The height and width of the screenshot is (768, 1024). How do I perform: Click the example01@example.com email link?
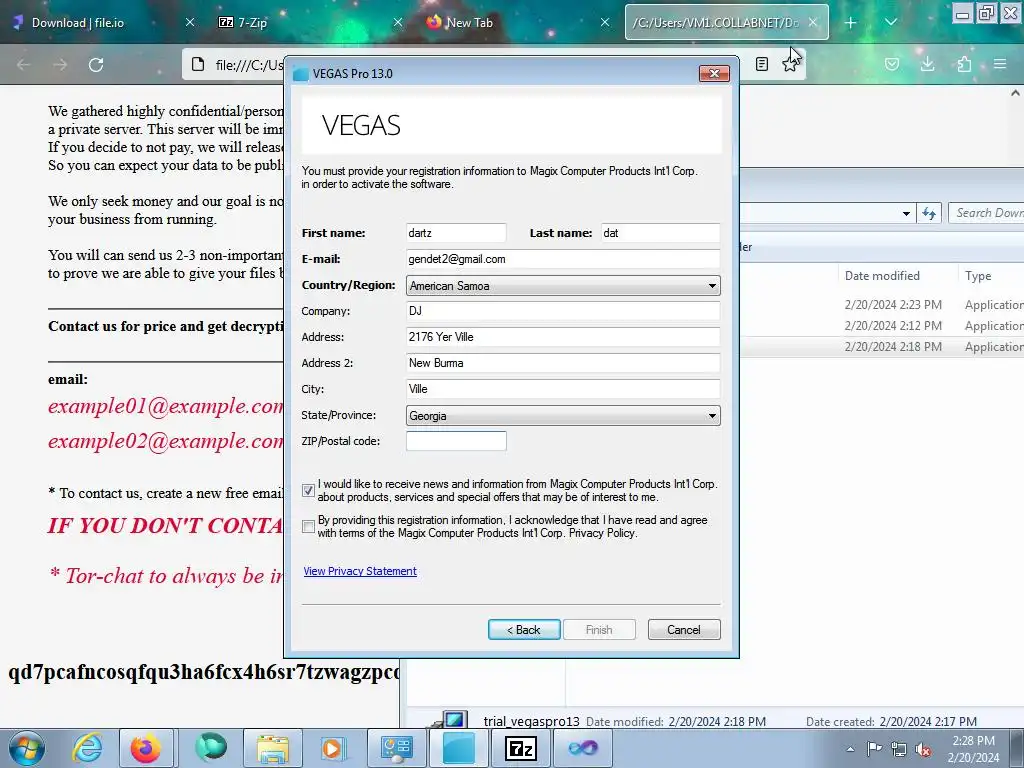pos(165,406)
